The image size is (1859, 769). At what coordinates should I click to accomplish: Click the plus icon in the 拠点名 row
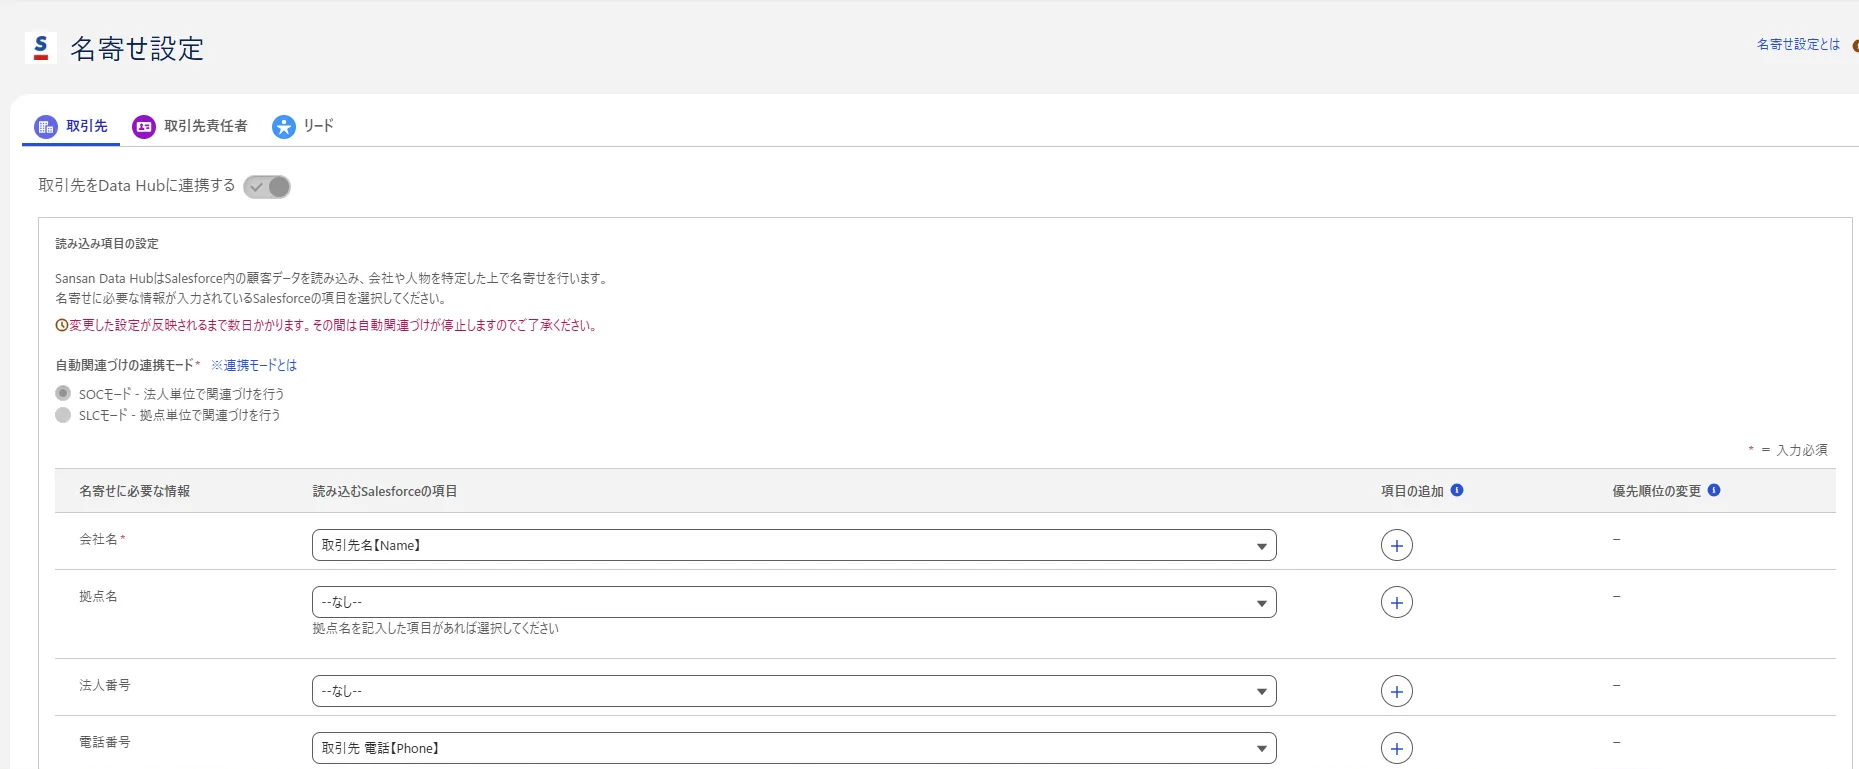(x=1397, y=602)
